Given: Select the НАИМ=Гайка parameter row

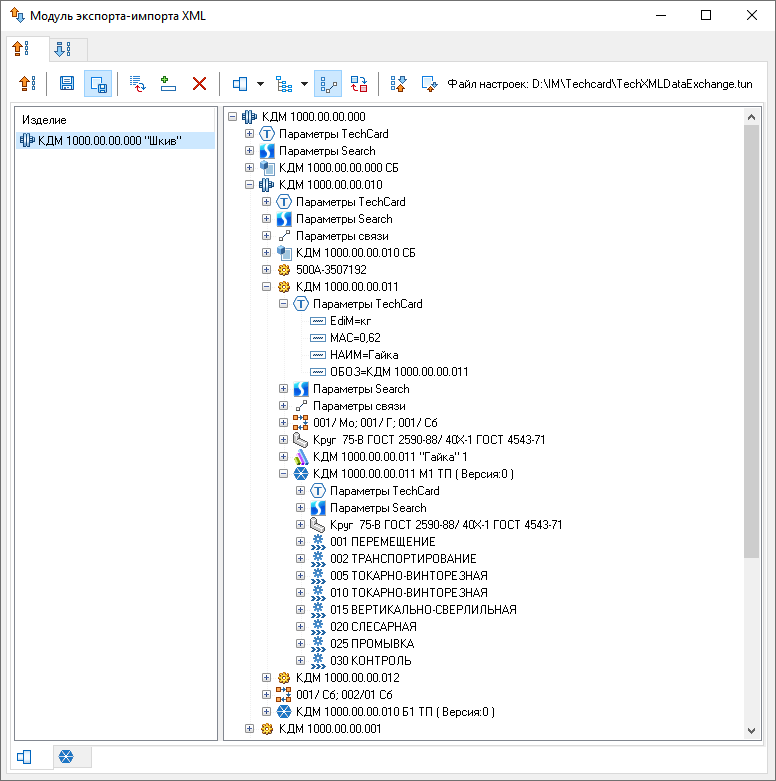Looking at the screenshot, I should 364,355.
